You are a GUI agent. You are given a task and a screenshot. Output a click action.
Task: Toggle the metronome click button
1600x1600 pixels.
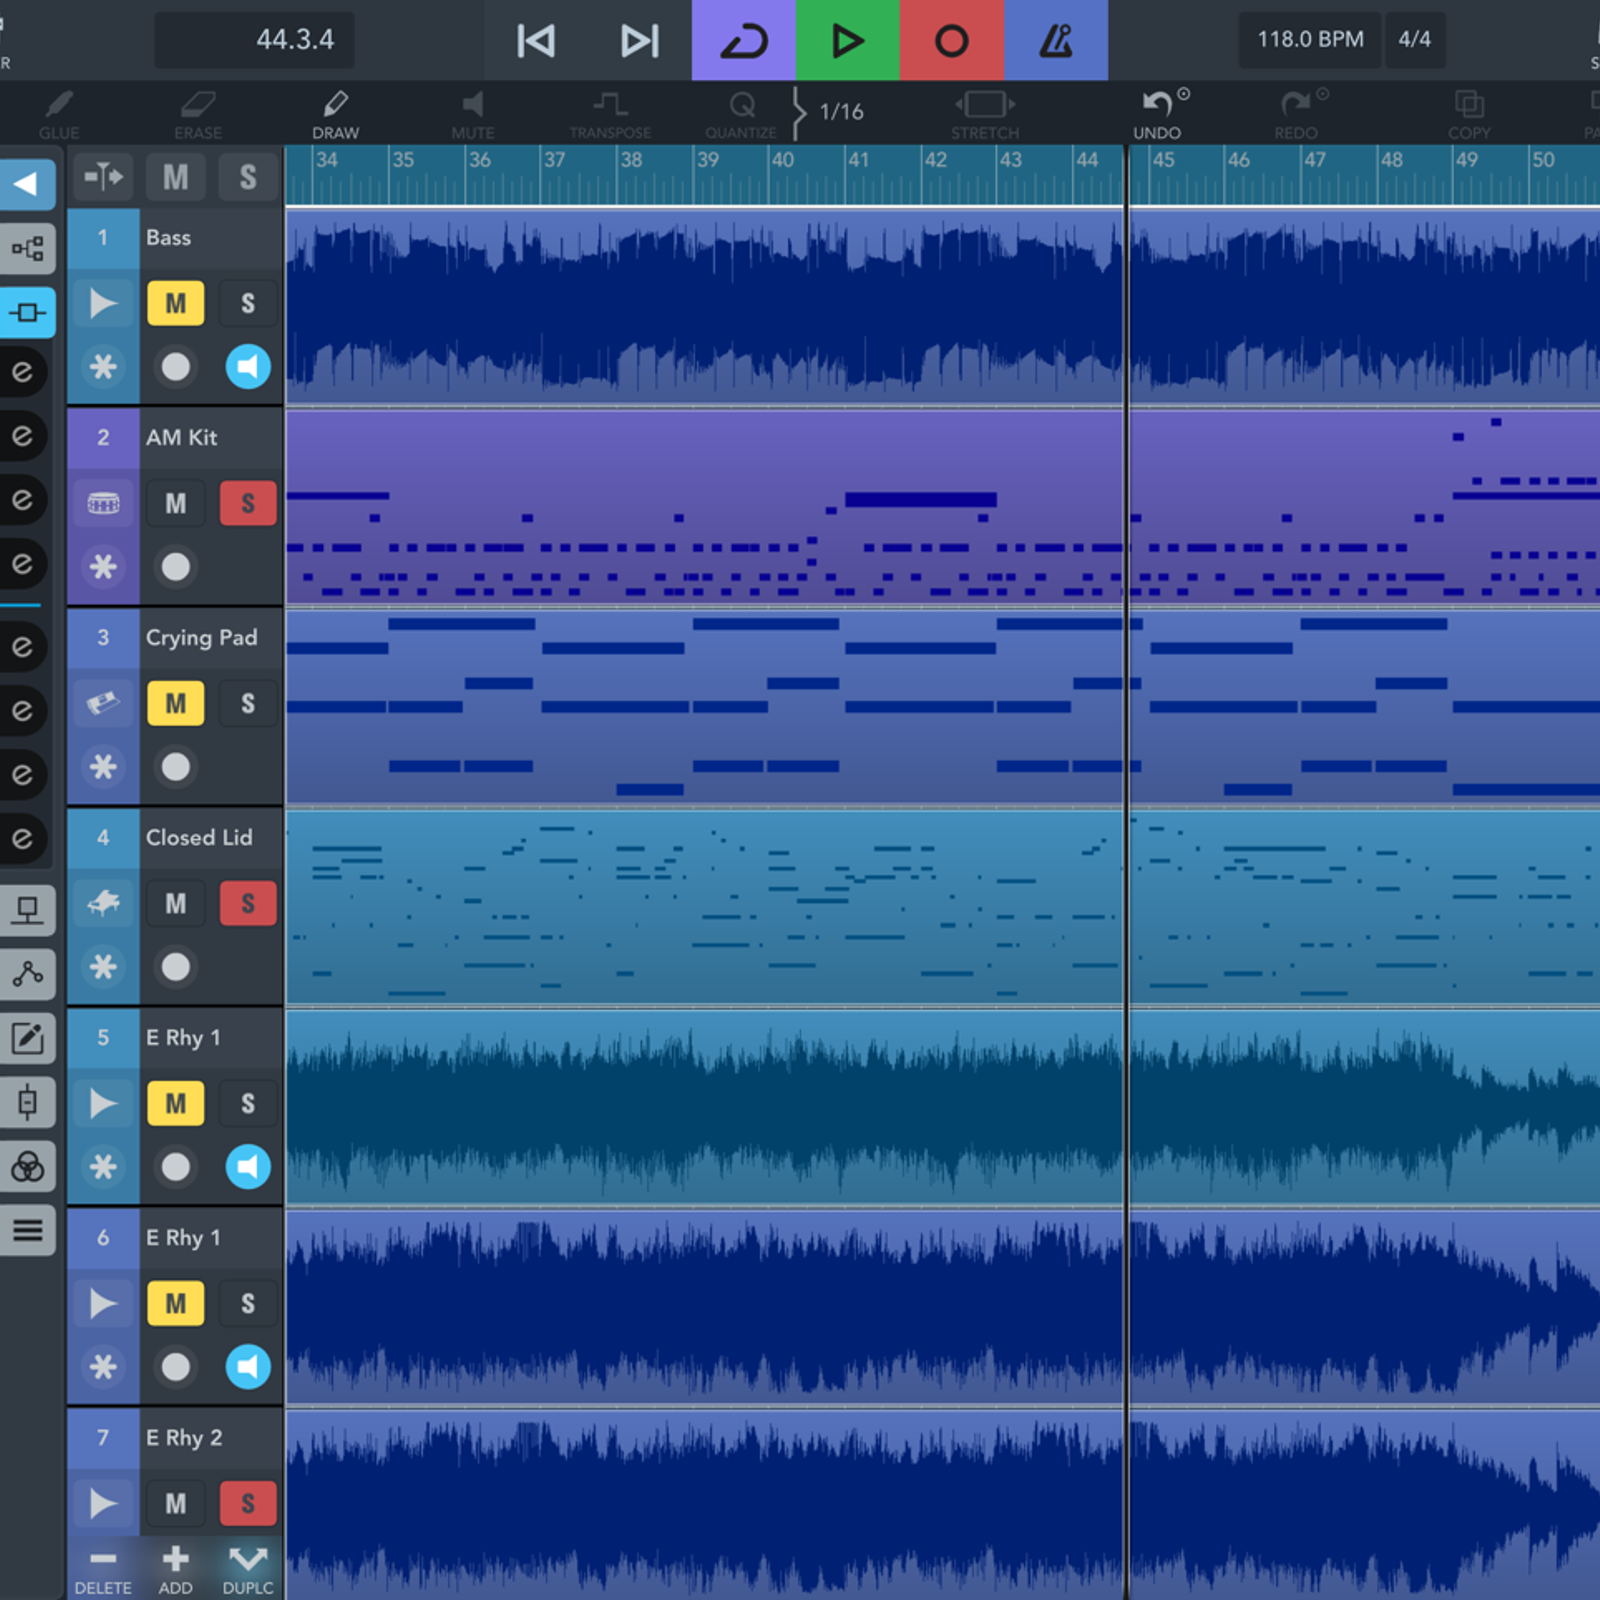pyautogui.click(x=1056, y=40)
